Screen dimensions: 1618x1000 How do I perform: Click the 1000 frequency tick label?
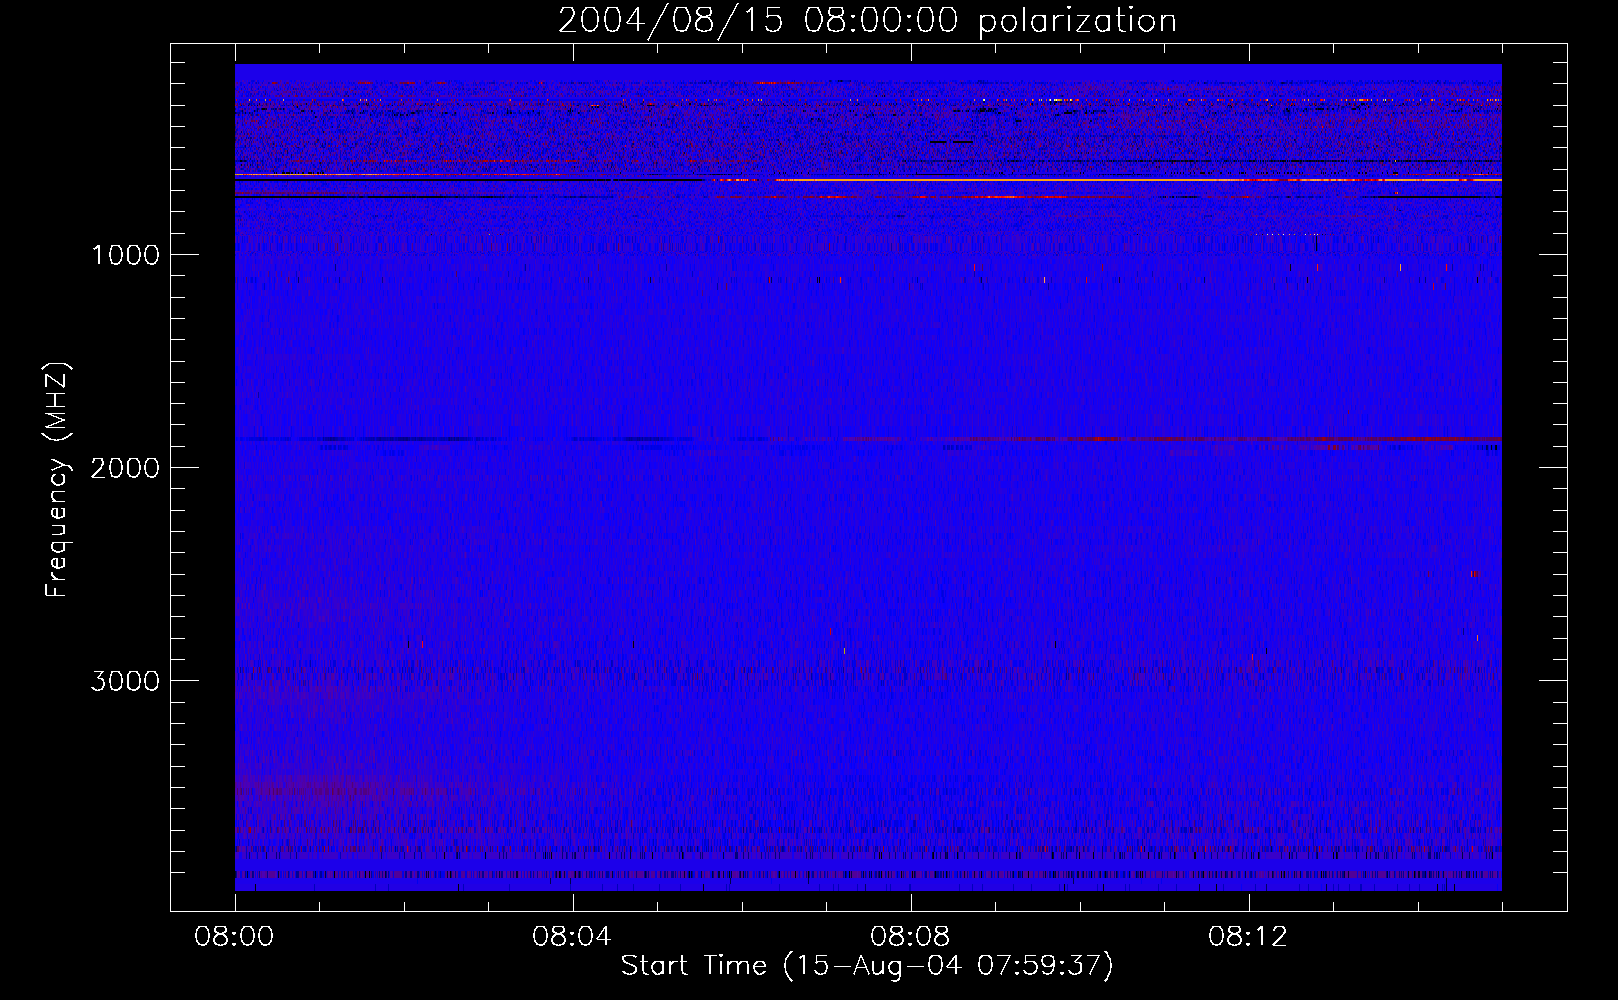click(125, 255)
